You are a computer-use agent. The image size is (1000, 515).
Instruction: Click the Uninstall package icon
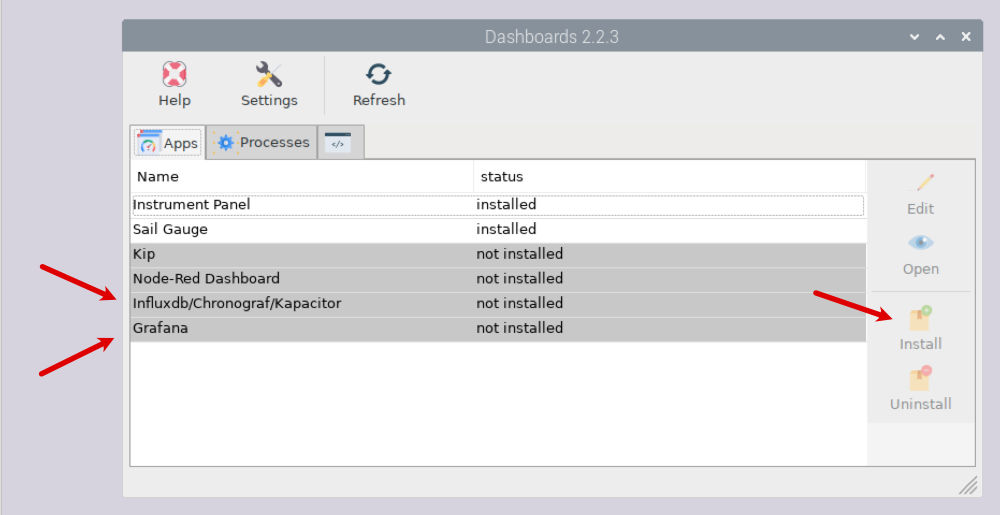(920, 379)
